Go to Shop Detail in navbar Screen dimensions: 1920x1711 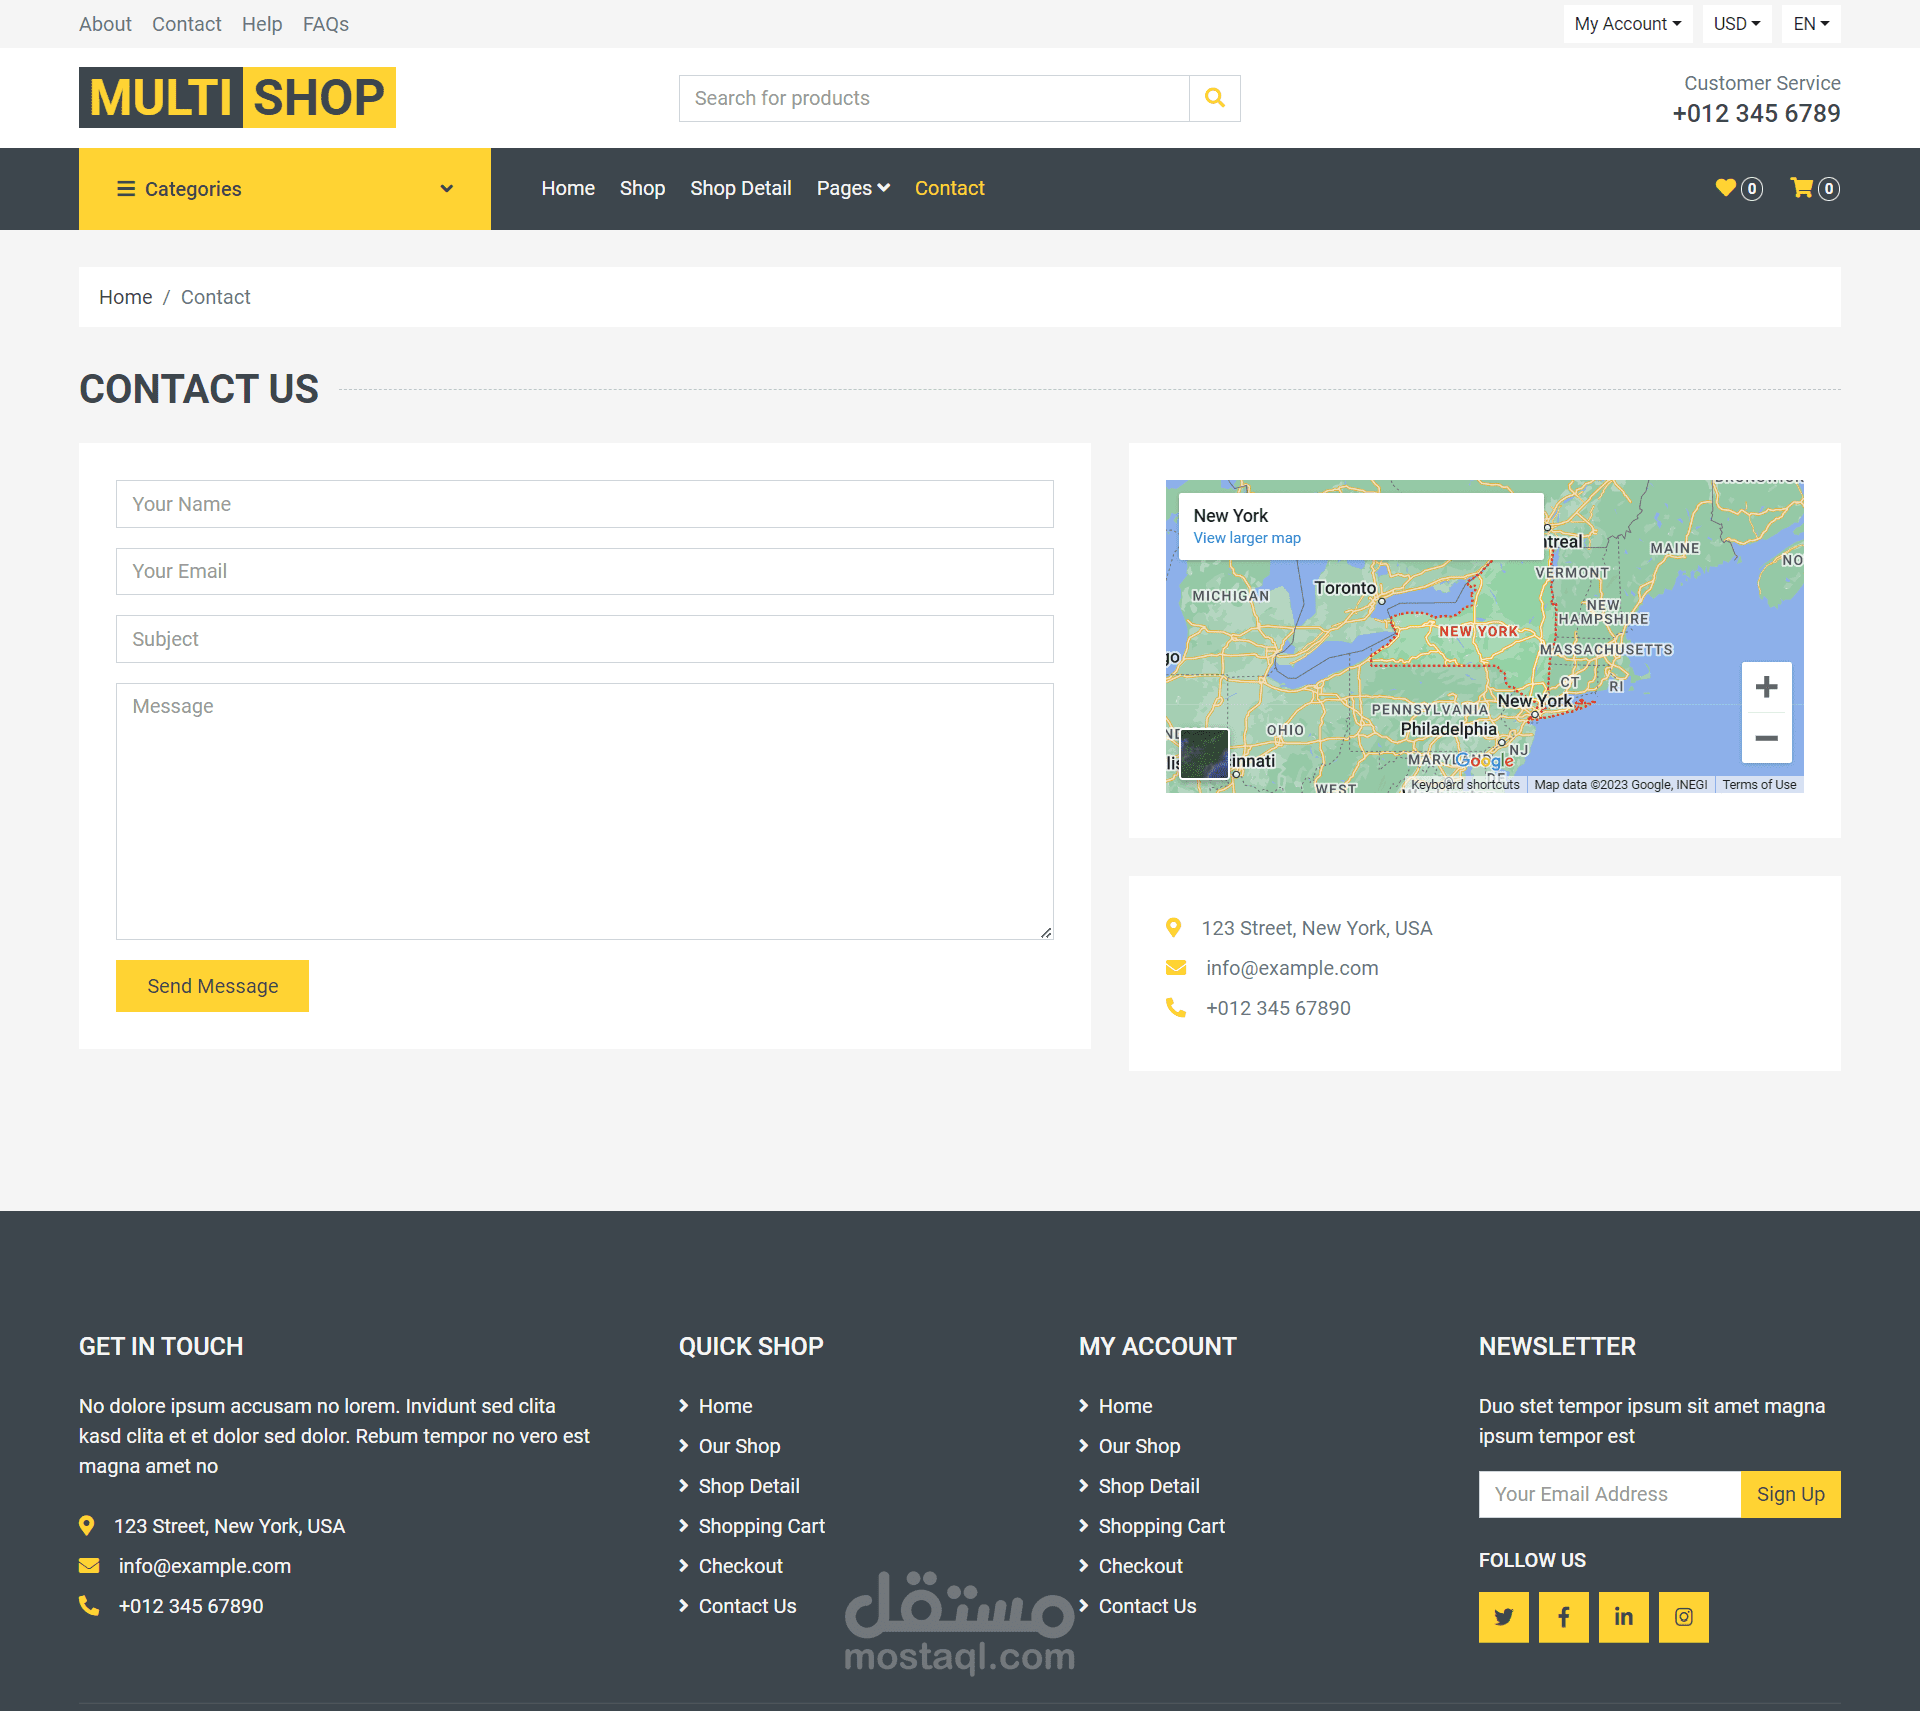click(x=740, y=188)
